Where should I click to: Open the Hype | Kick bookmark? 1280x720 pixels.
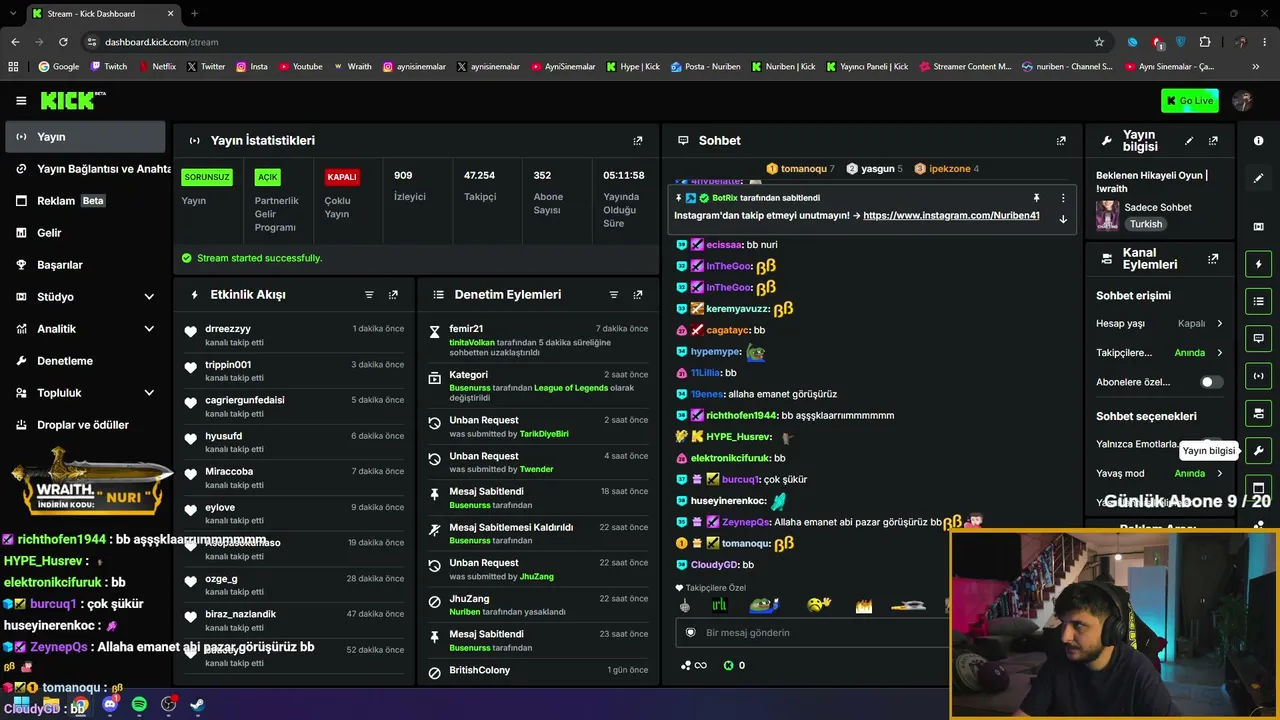click(x=633, y=67)
